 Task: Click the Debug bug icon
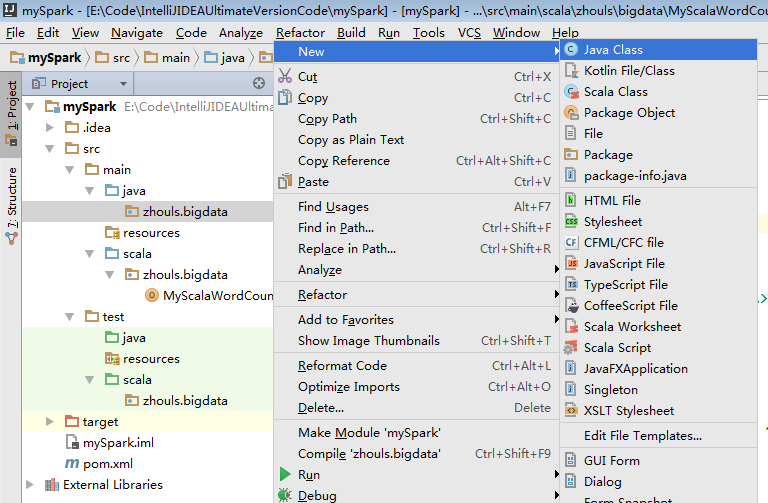285,495
